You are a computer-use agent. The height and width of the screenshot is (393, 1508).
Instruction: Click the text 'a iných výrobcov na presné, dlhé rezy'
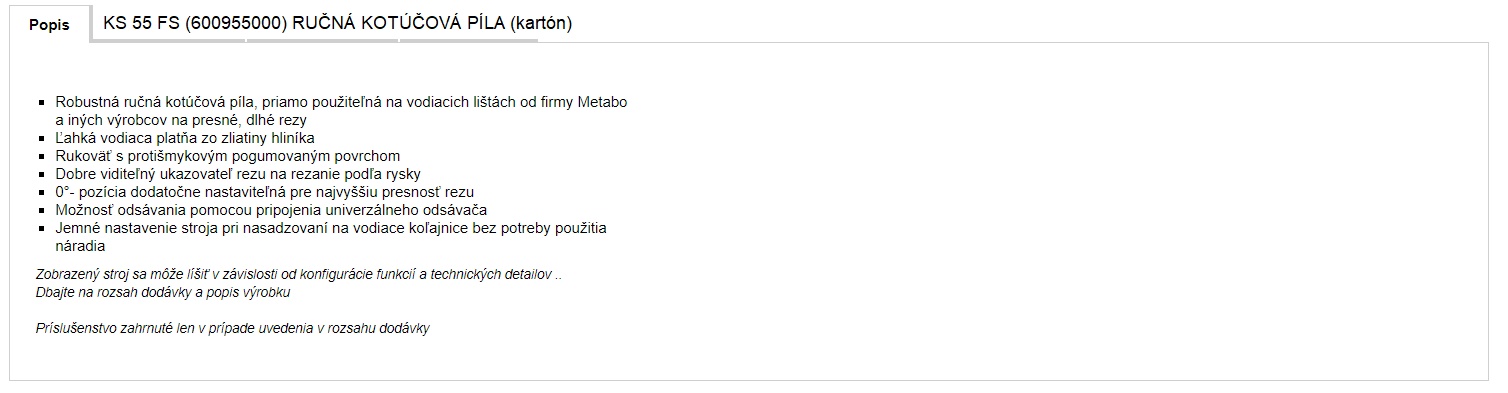tap(180, 120)
